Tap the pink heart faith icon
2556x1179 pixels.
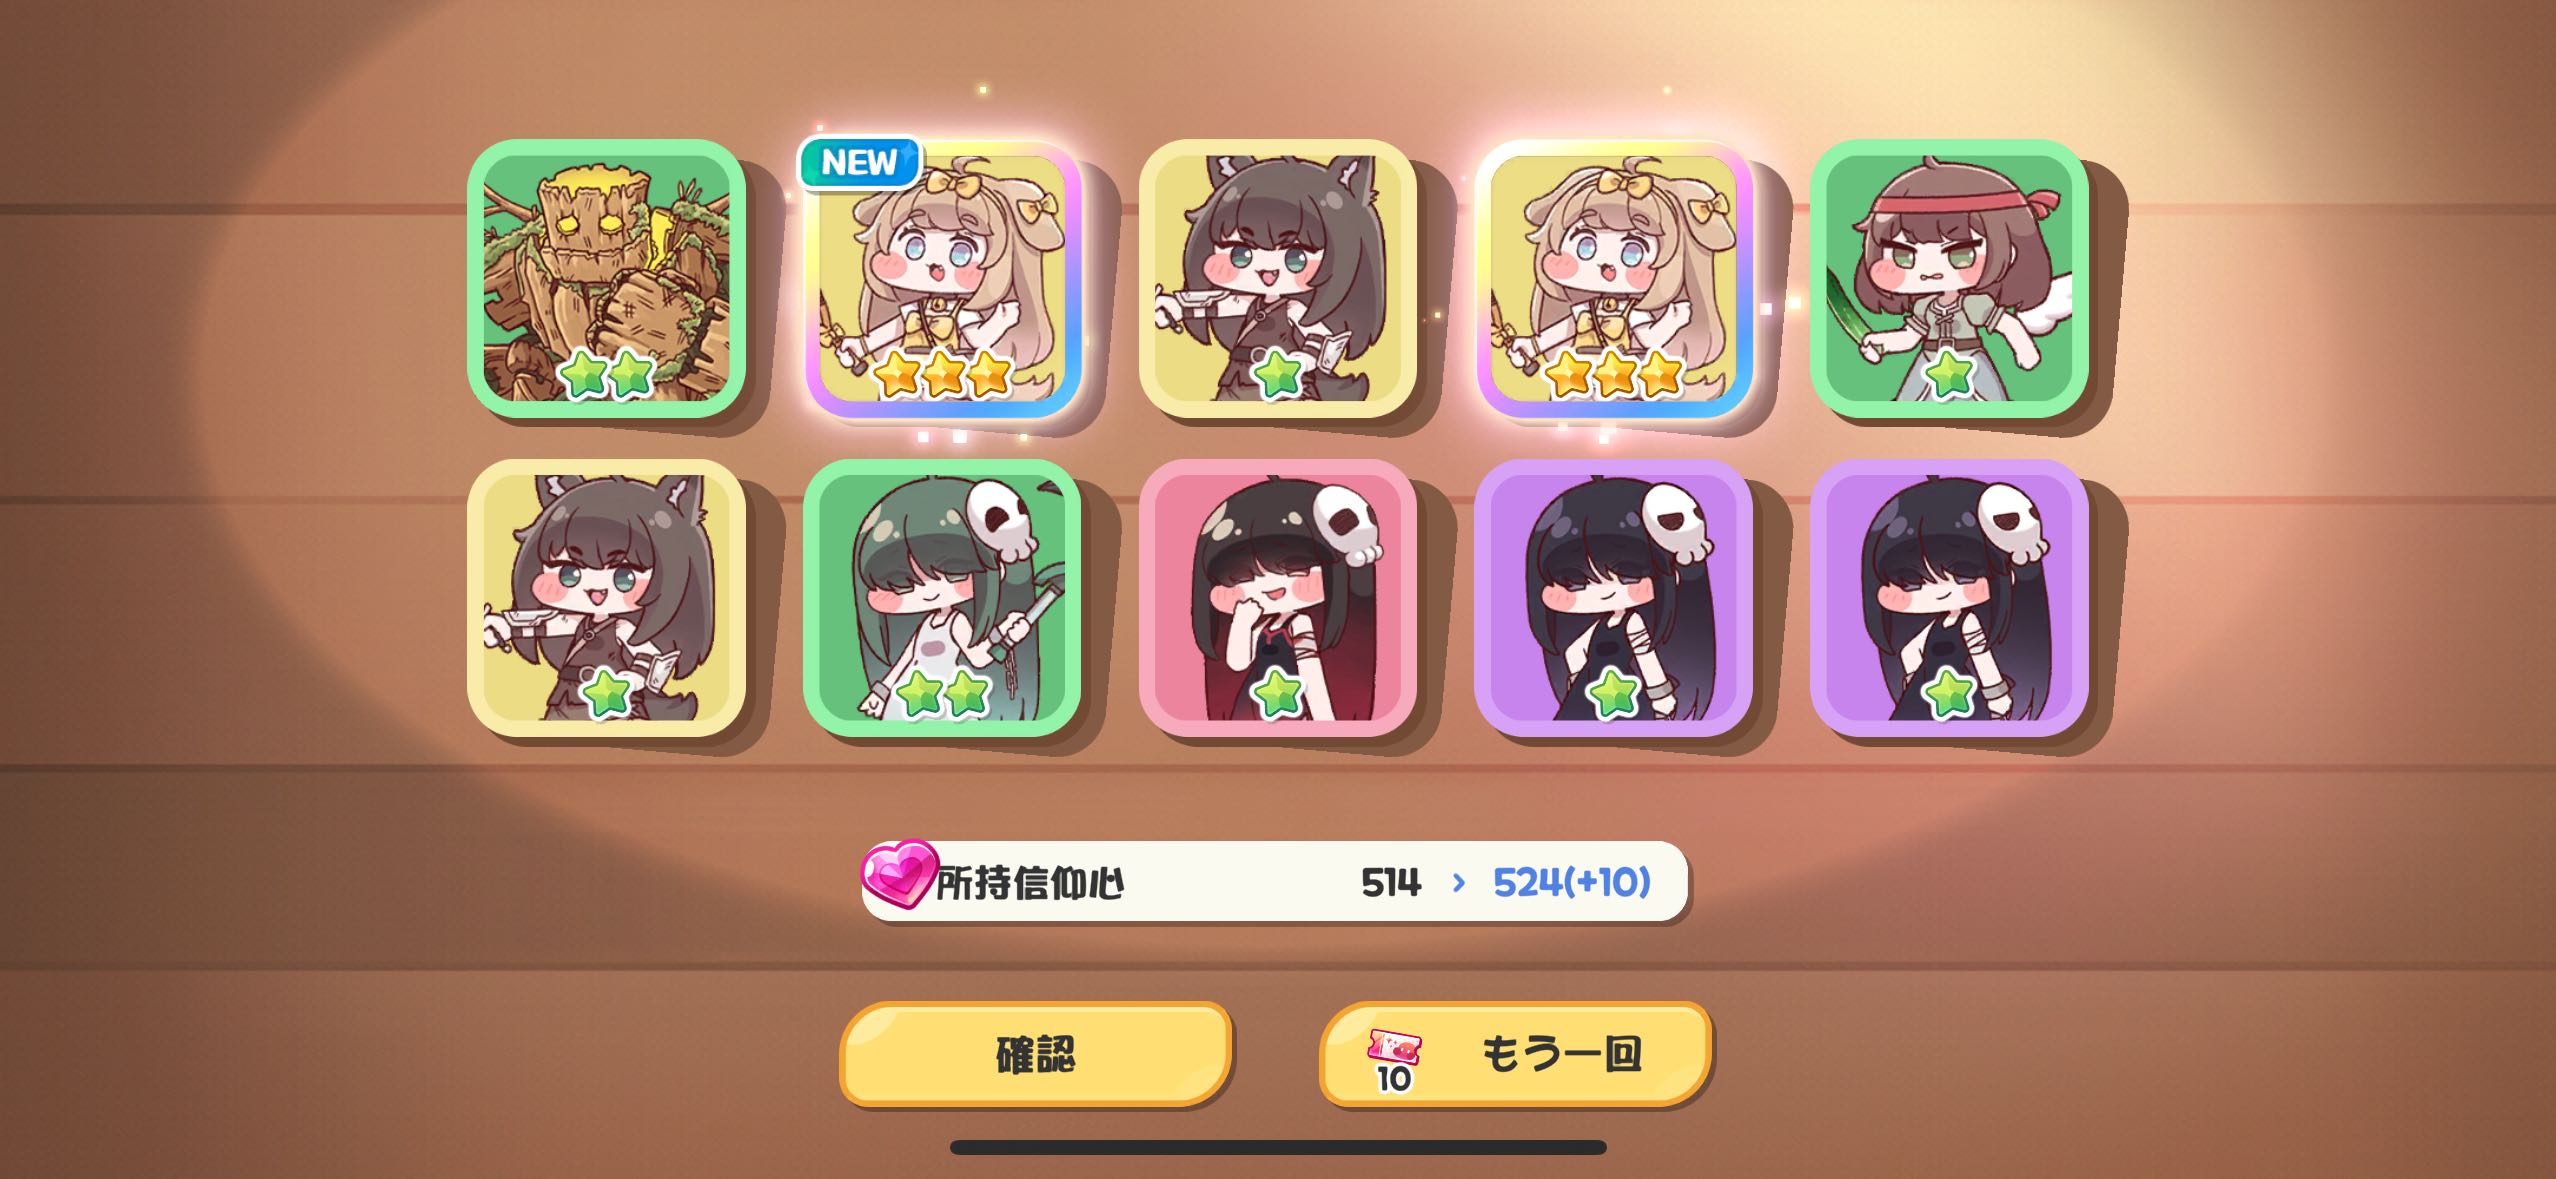coord(899,874)
